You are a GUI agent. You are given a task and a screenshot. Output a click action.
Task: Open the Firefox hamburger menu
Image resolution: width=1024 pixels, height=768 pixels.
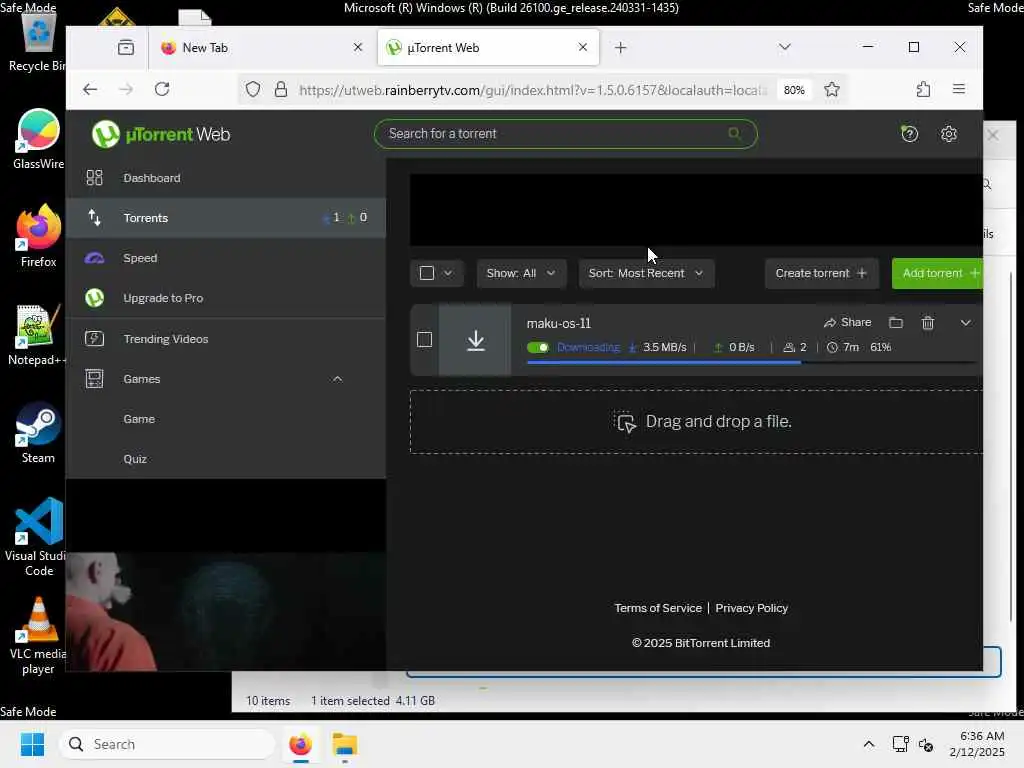tap(959, 89)
